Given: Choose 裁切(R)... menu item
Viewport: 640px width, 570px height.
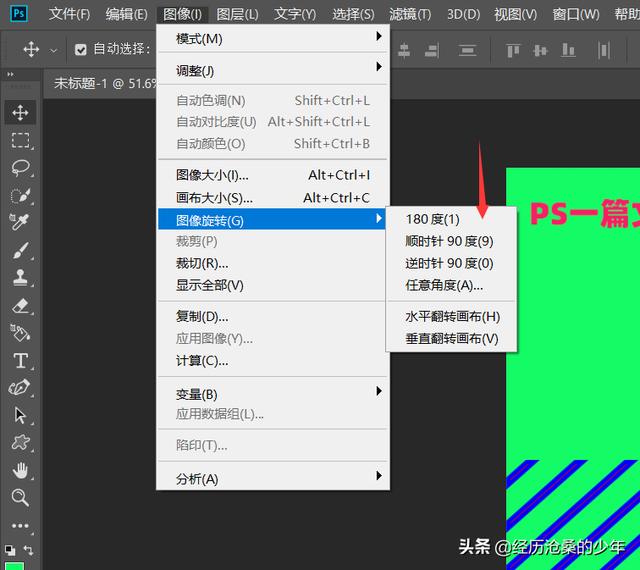Looking at the screenshot, I should pyautogui.click(x=272, y=263).
